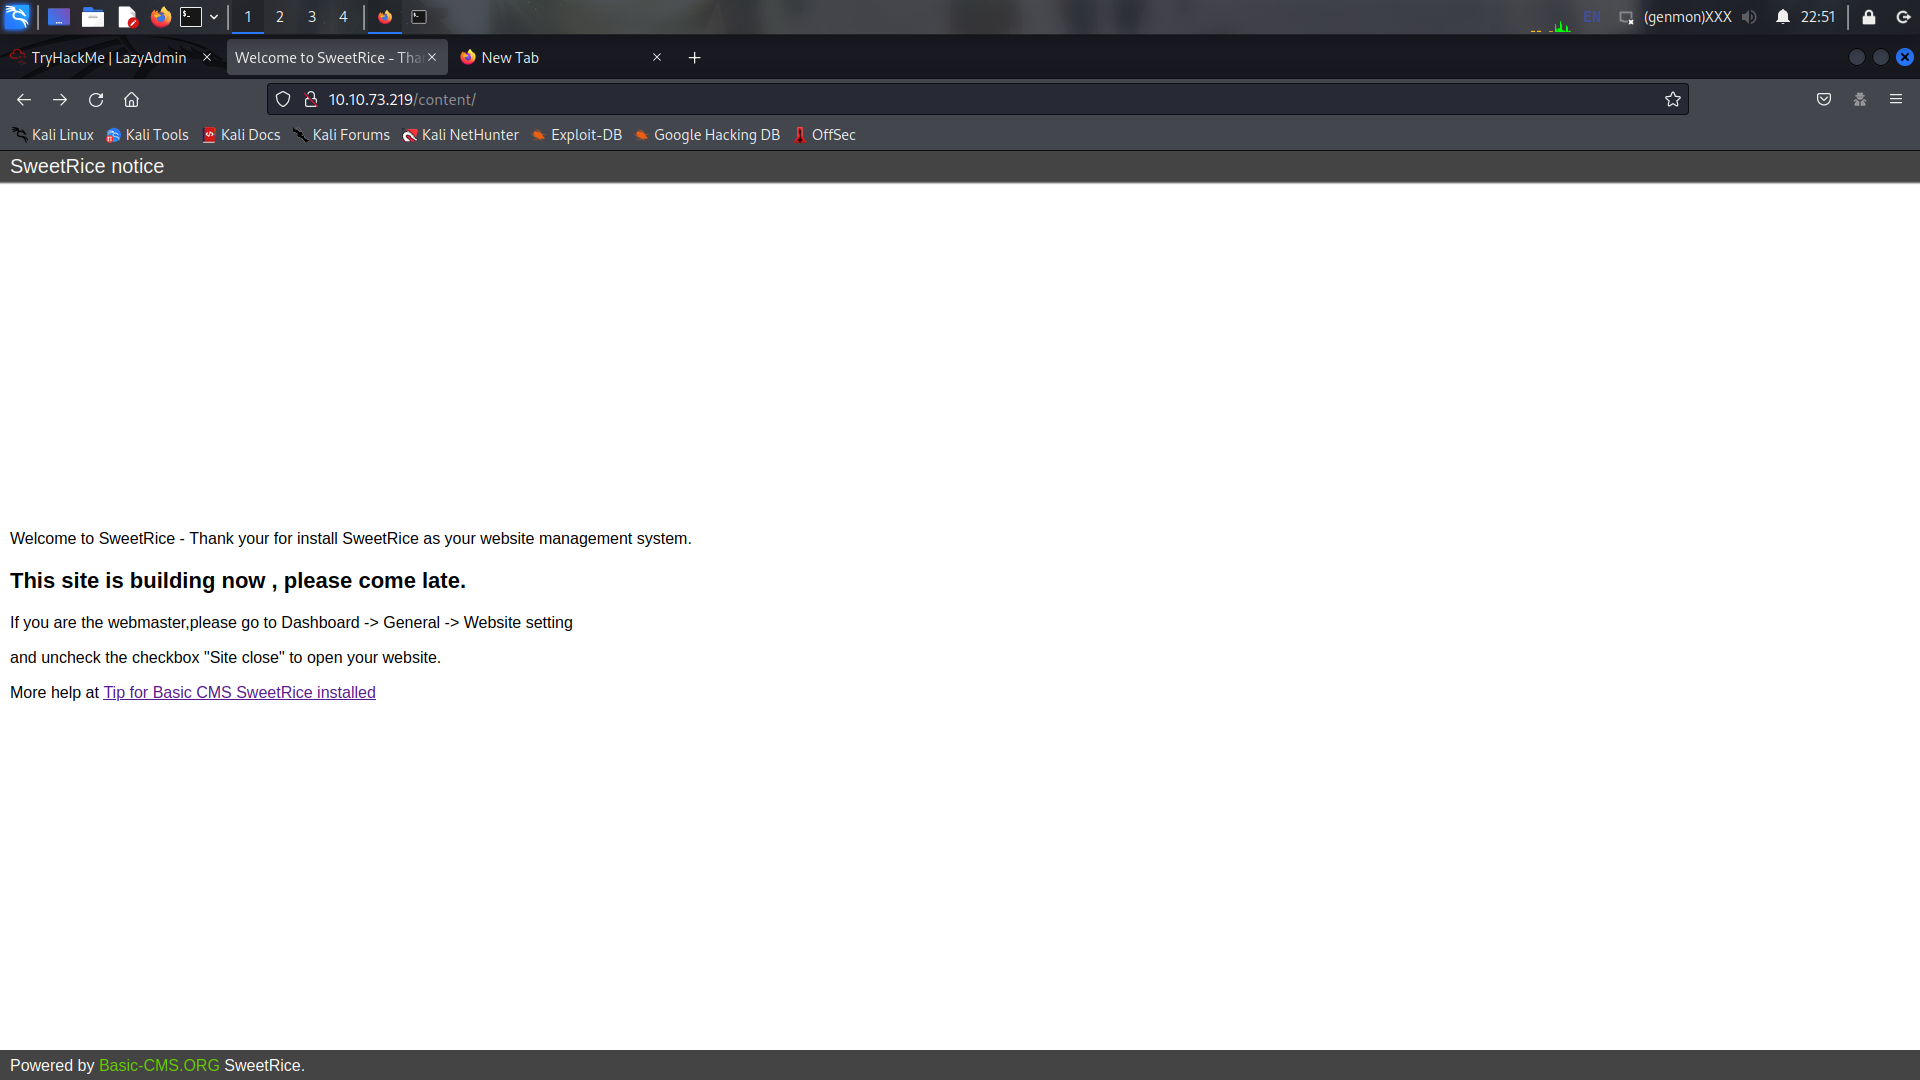The image size is (1920, 1080).
Task: Launch Firefox from the top panel
Action: (161, 17)
